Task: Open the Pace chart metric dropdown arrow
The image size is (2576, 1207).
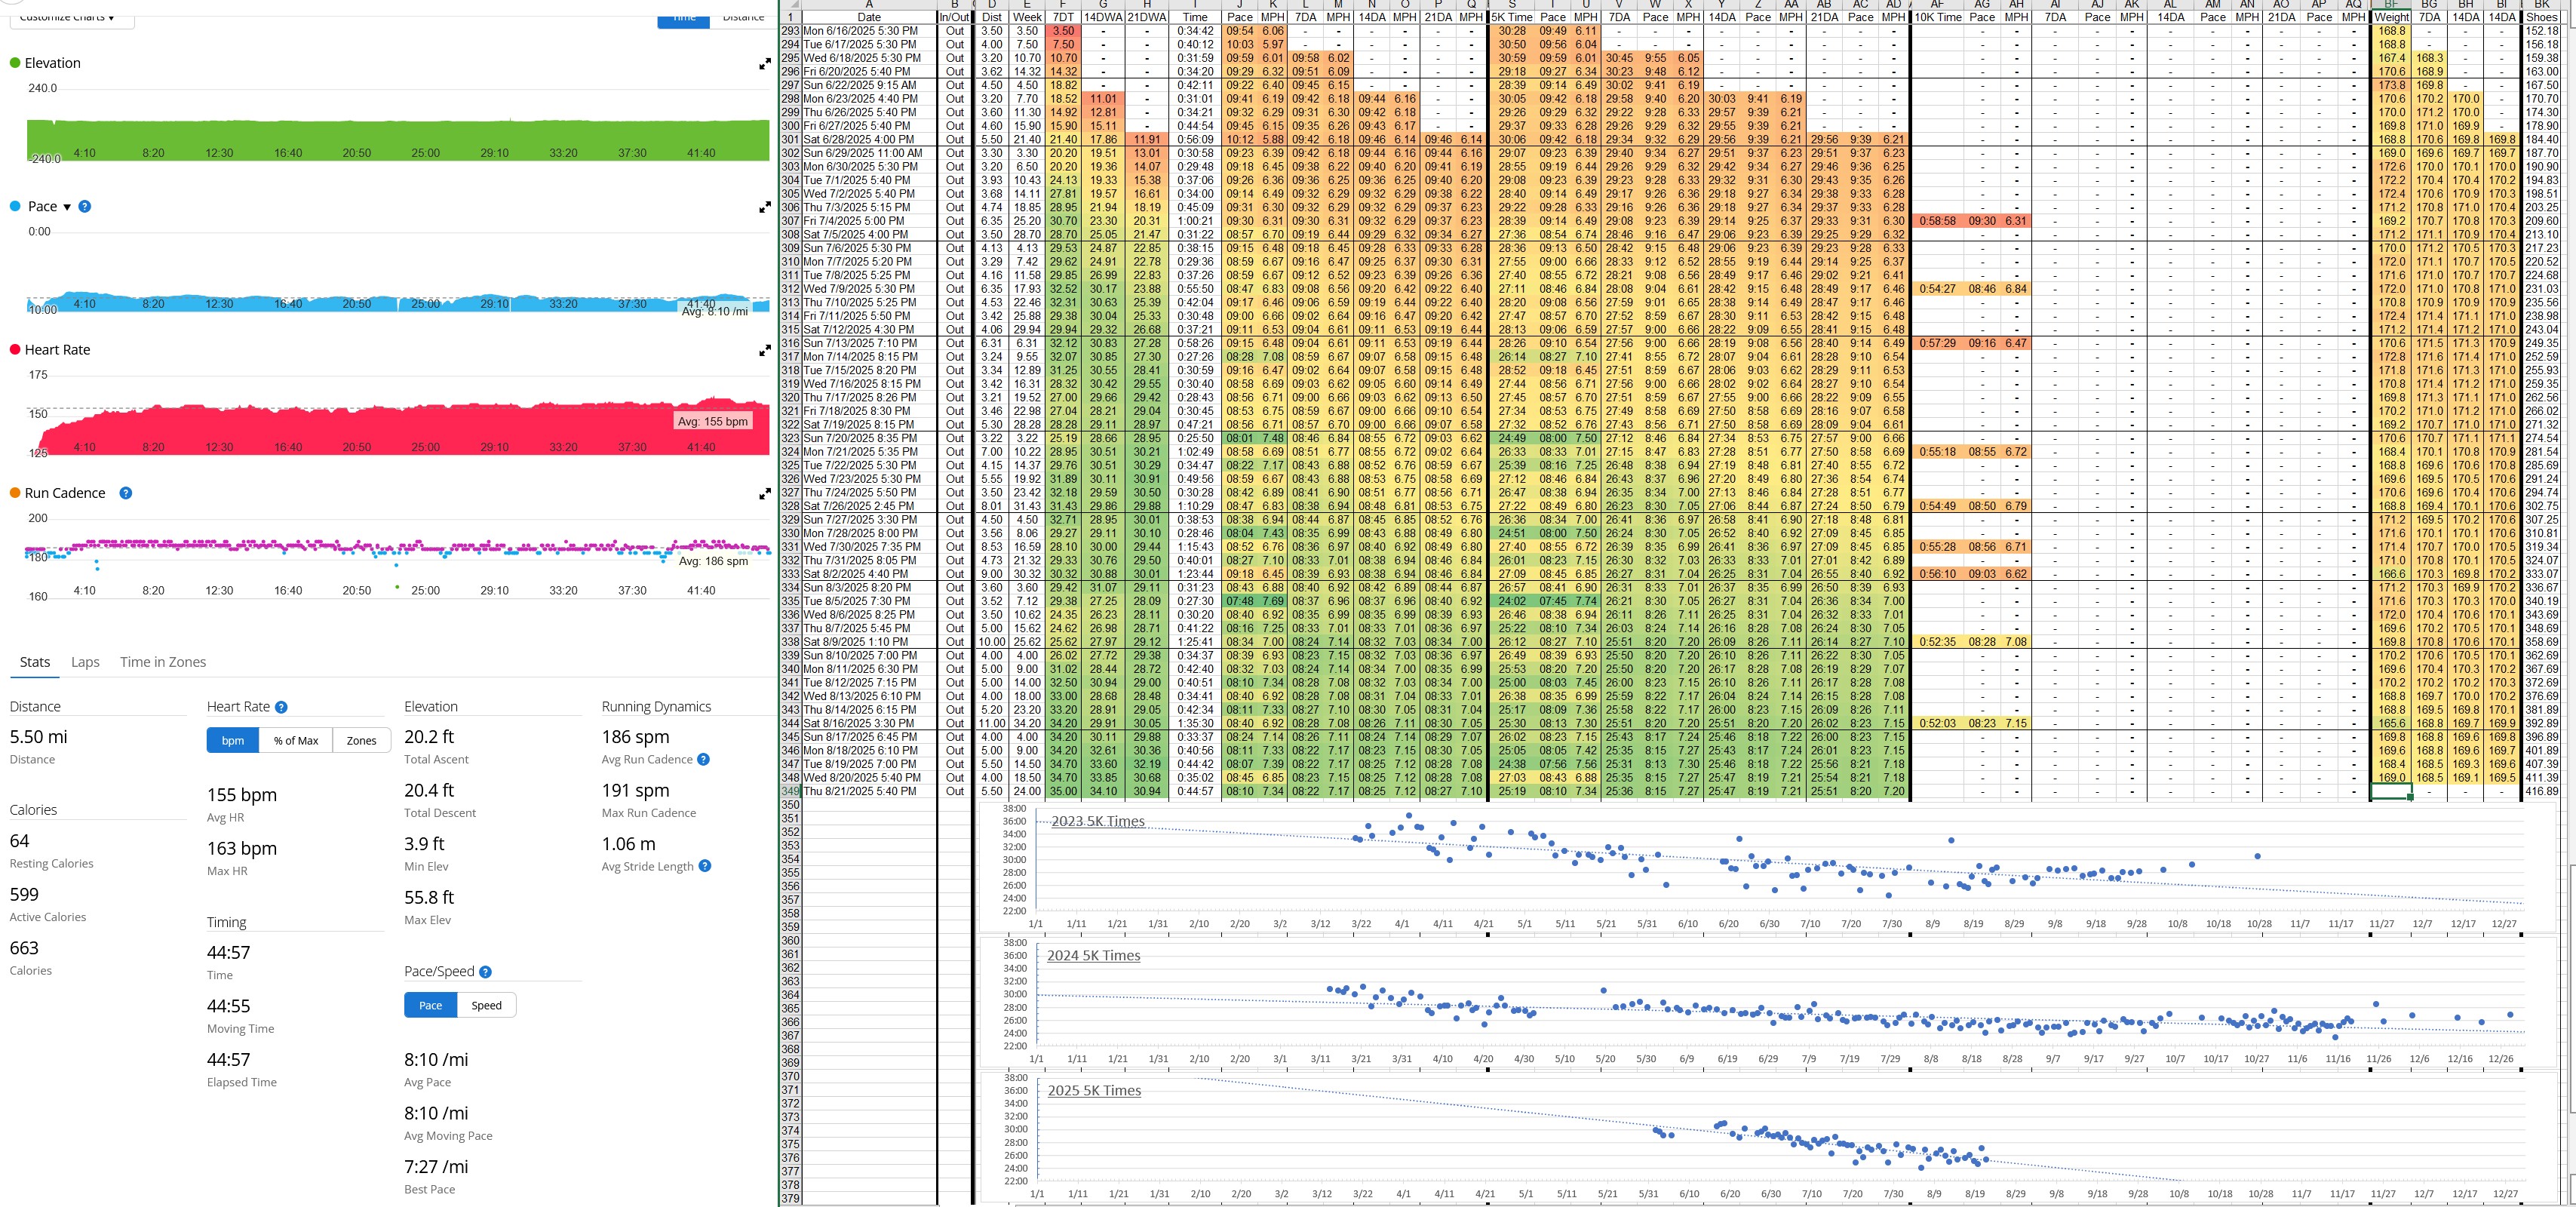Action: coord(67,207)
